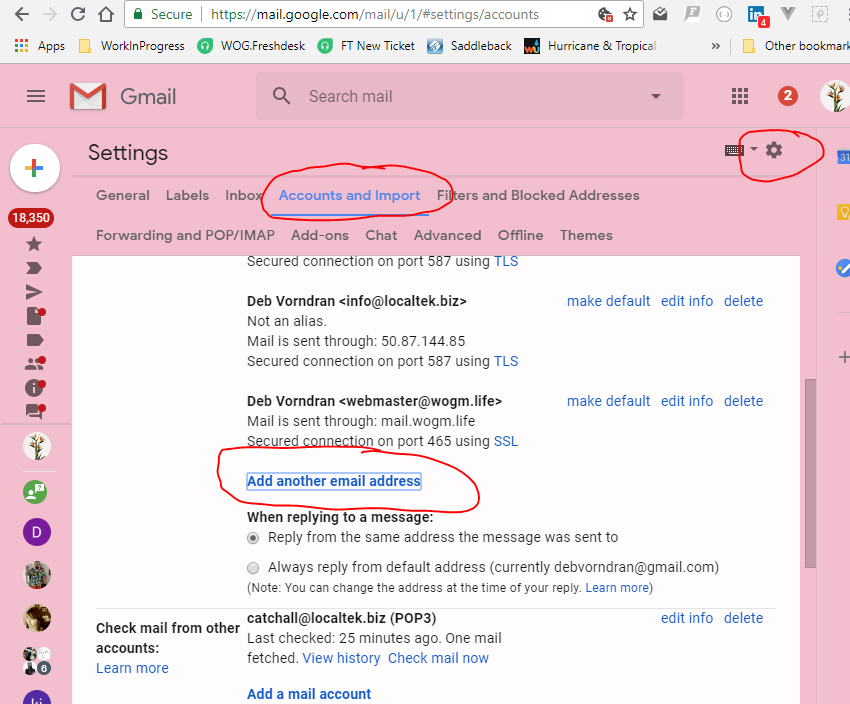Open Important mail in sidebar
Viewport: 850px width, 704px height.
[34, 268]
